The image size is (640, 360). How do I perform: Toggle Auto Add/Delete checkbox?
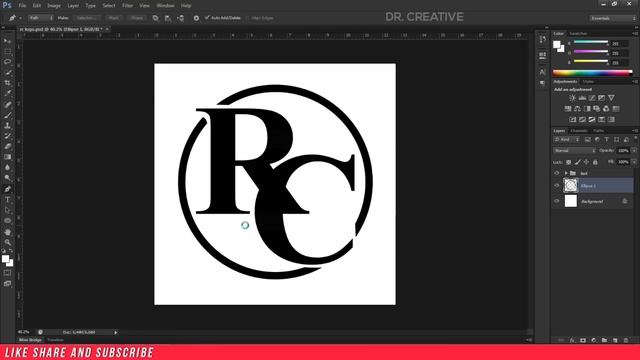tap(207, 18)
